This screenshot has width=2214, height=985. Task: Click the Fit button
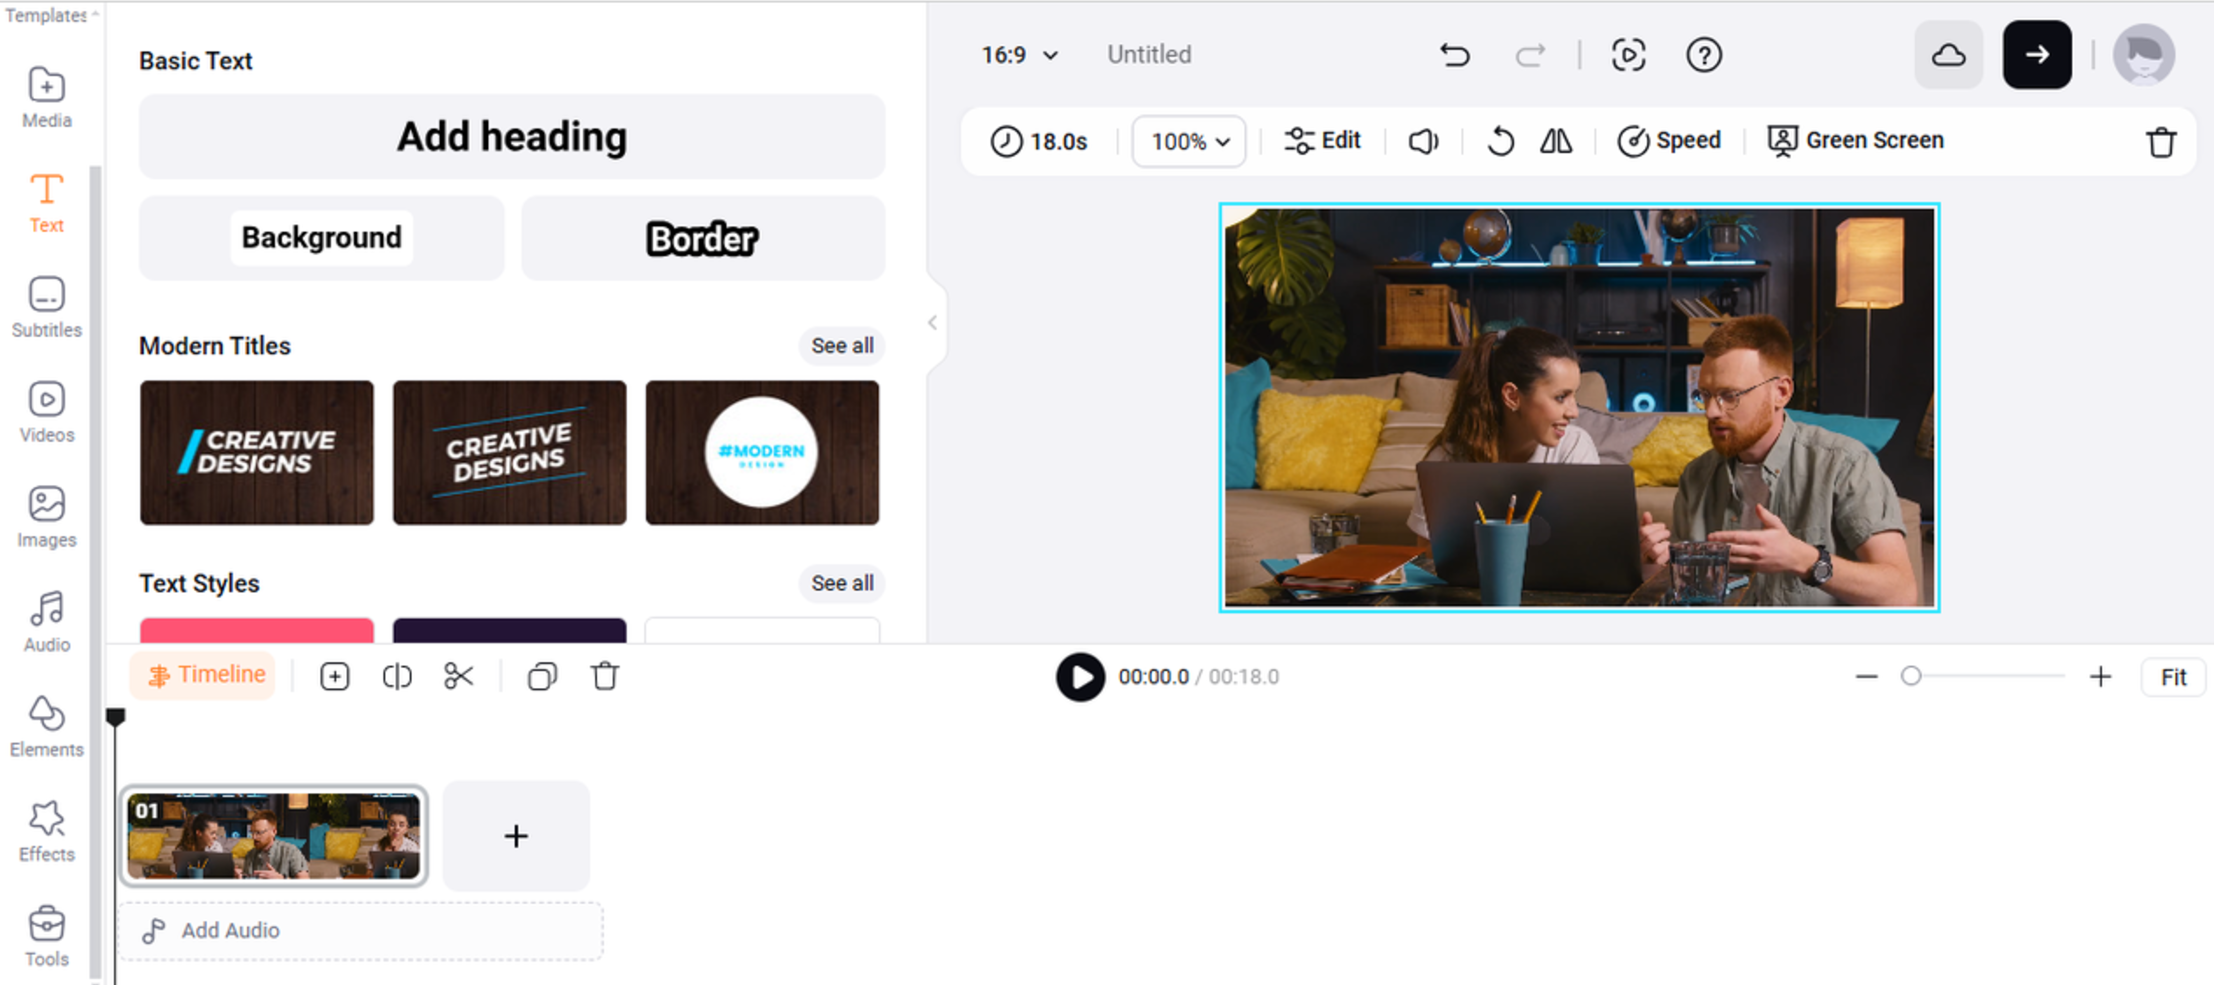point(2173,676)
